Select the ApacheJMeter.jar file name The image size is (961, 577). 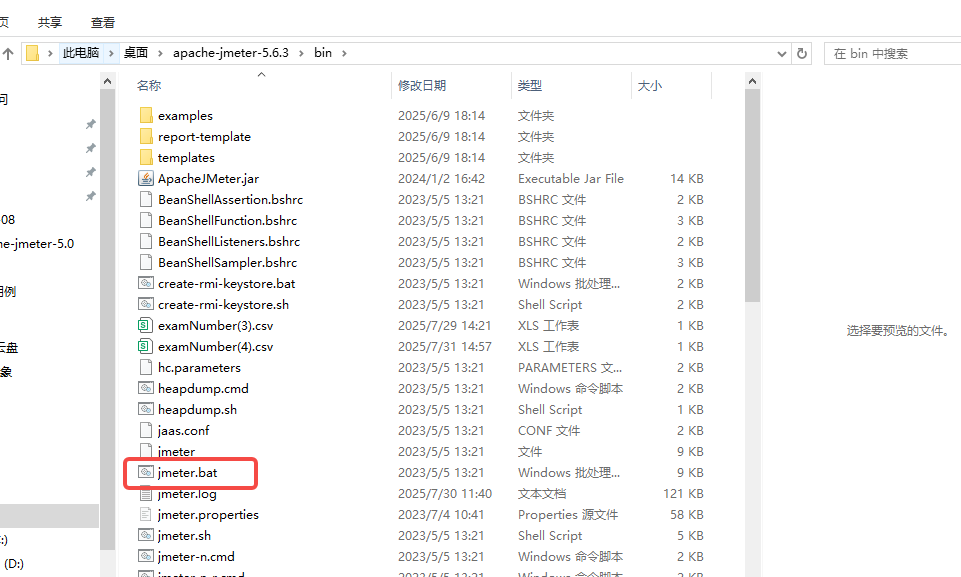click(x=208, y=178)
